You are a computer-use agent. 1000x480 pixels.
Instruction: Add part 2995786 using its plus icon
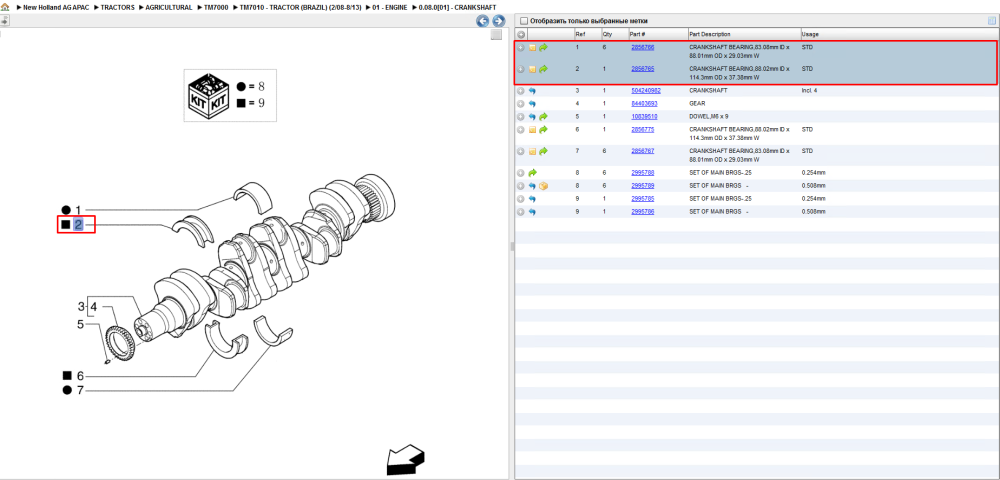(x=520, y=211)
